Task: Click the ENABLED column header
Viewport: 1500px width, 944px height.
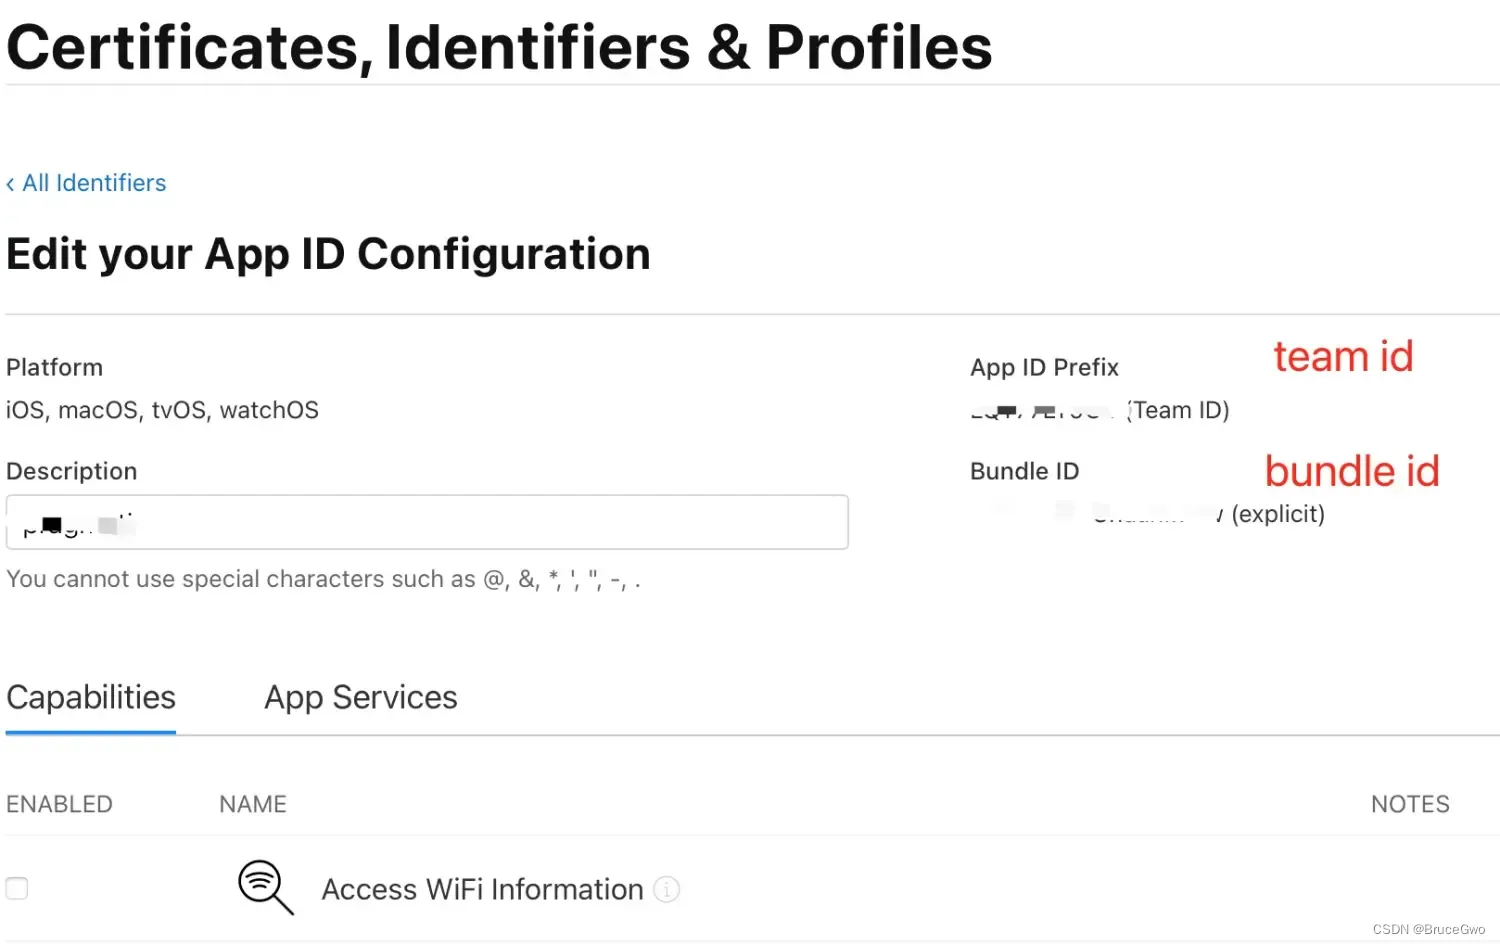Action: point(59,804)
